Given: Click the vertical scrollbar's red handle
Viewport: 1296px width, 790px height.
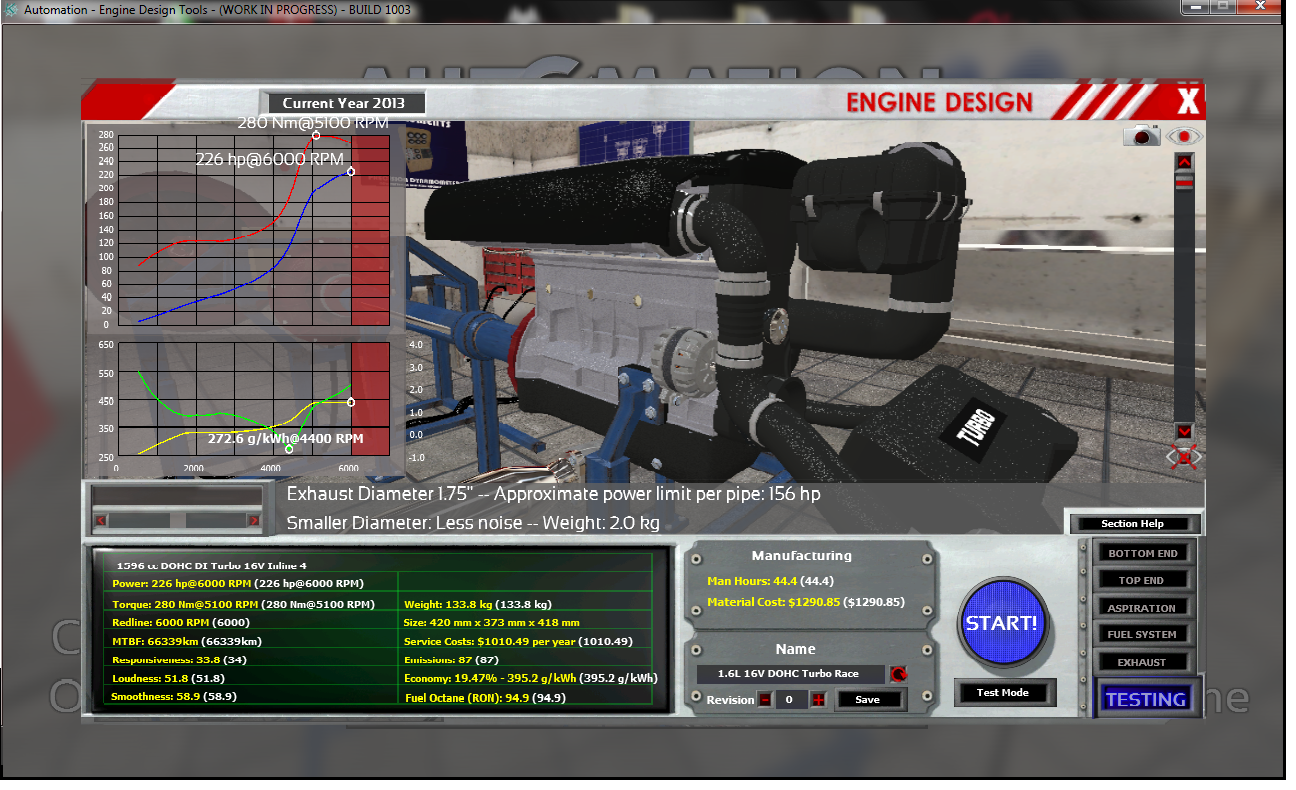Looking at the screenshot, I should point(1184,181).
